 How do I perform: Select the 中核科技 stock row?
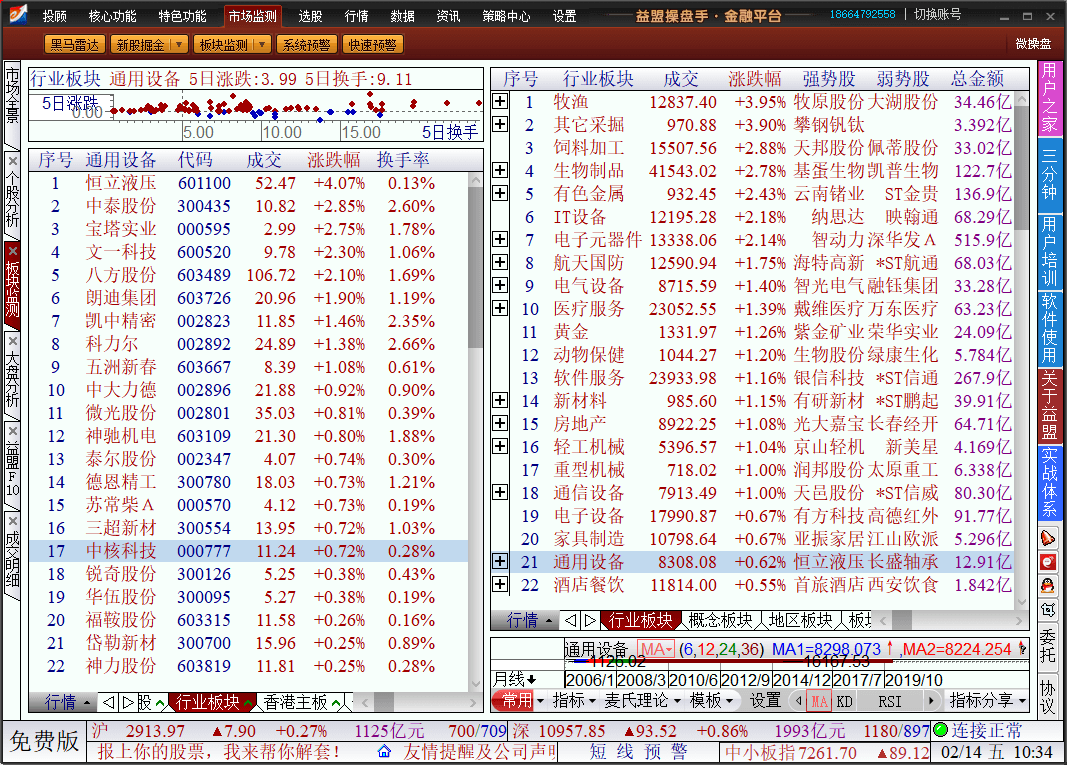coord(248,551)
